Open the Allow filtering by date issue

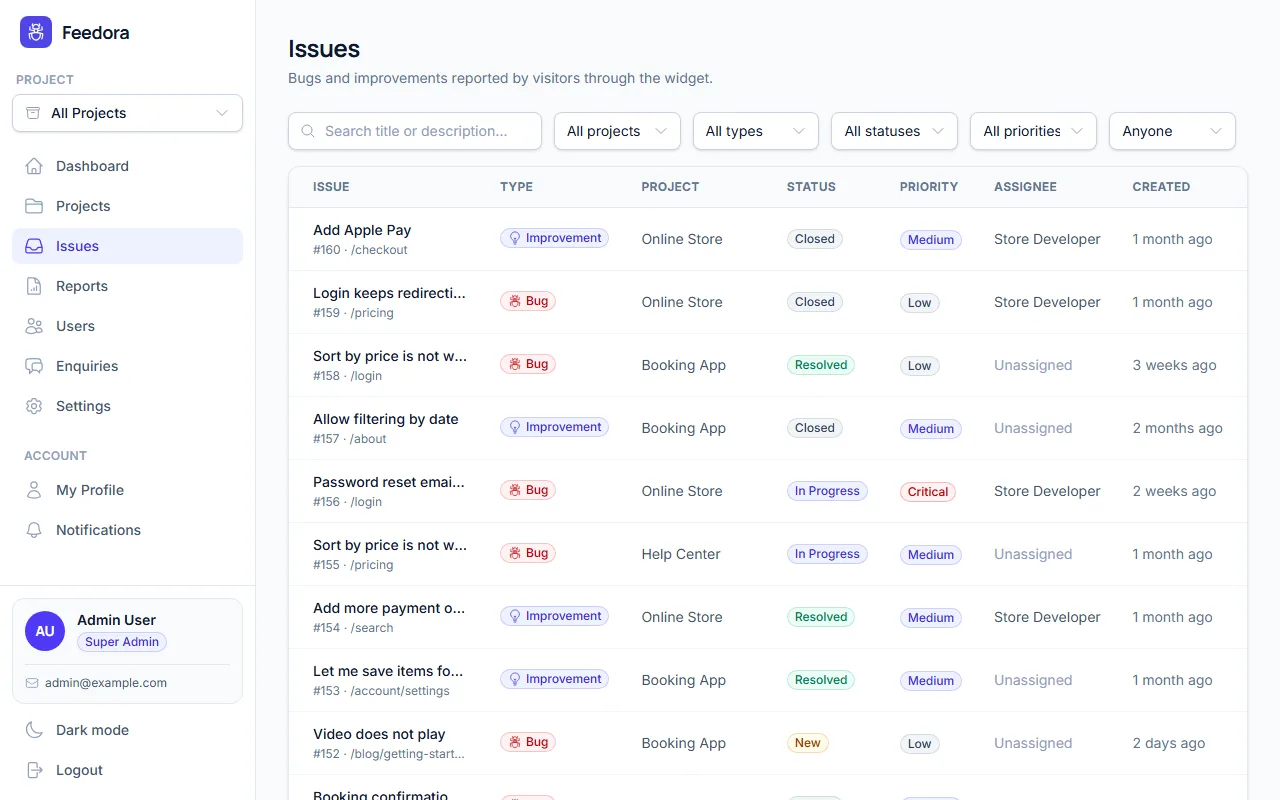point(386,419)
